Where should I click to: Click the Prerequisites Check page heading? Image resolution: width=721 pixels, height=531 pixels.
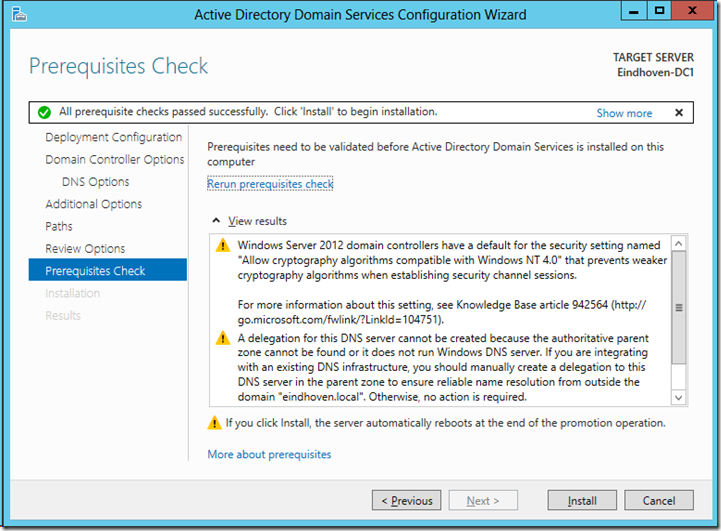119,66
